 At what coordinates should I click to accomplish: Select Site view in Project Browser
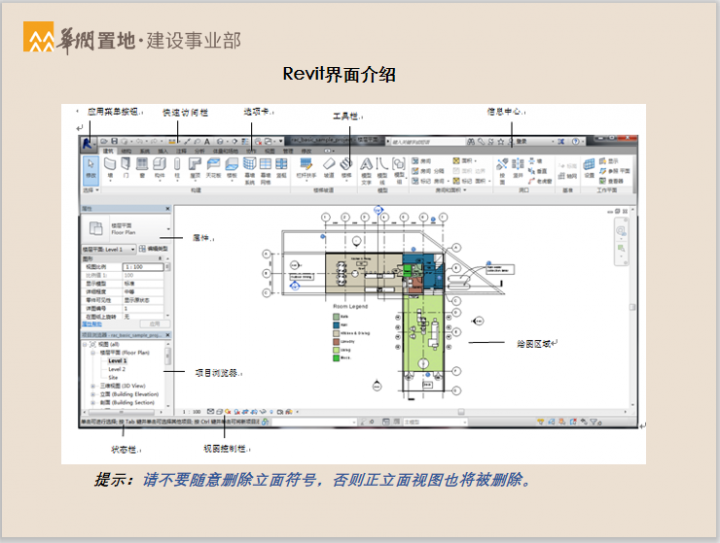coord(113,377)
